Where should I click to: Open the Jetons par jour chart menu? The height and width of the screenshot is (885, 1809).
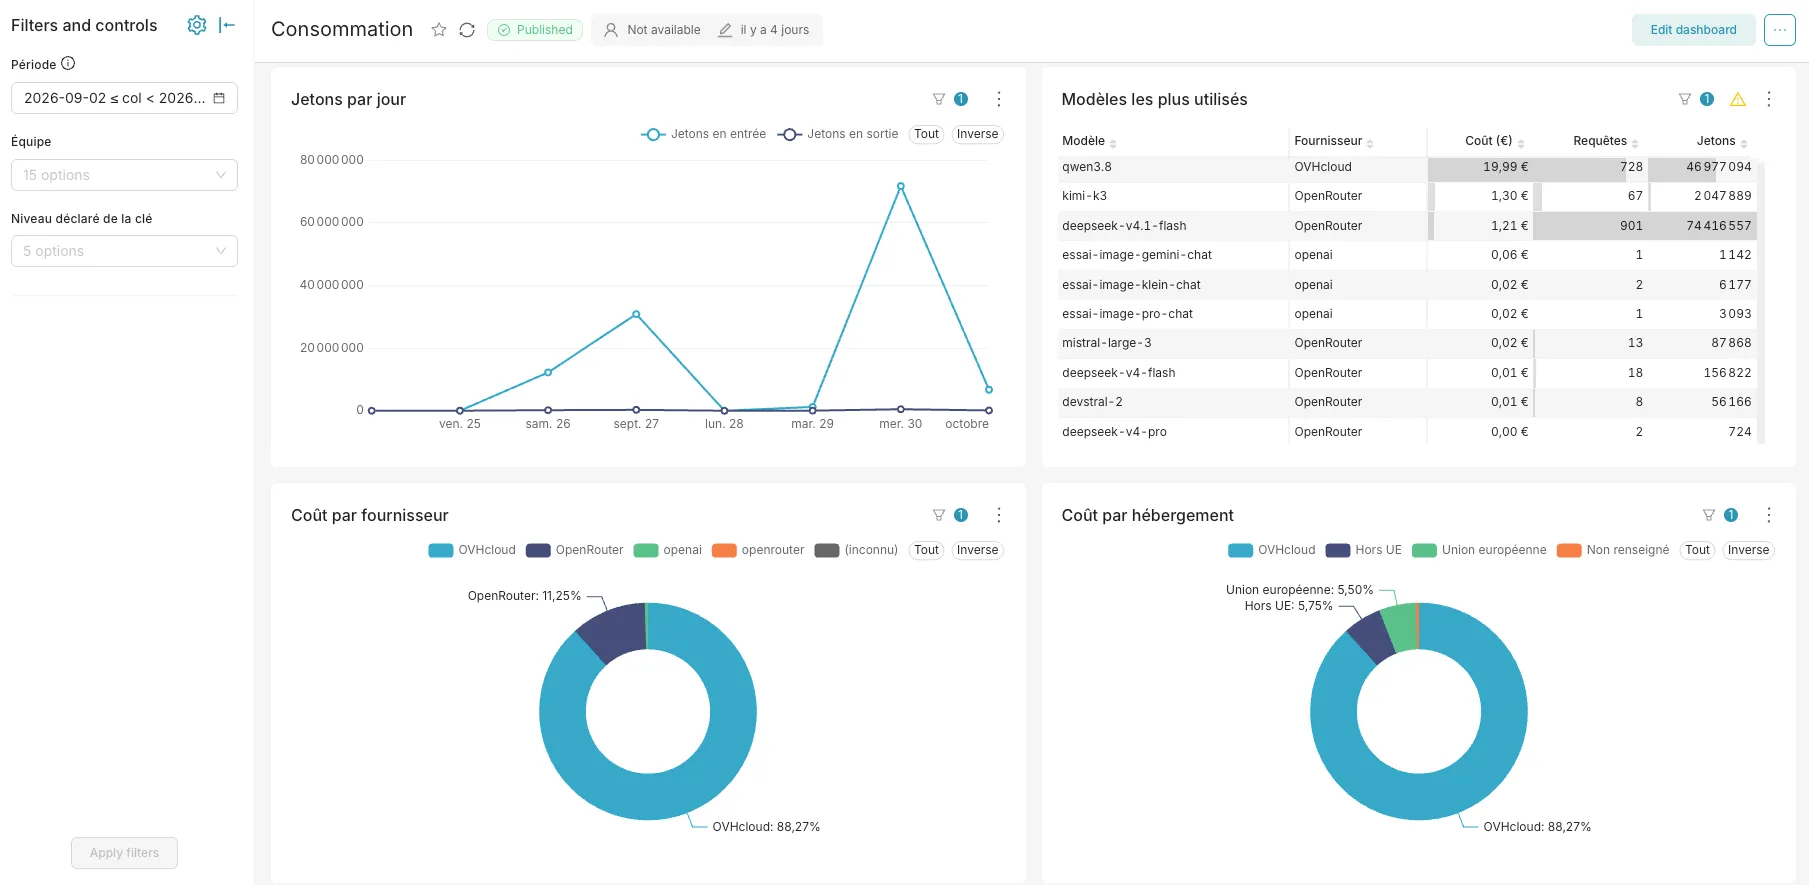[999, 99]
